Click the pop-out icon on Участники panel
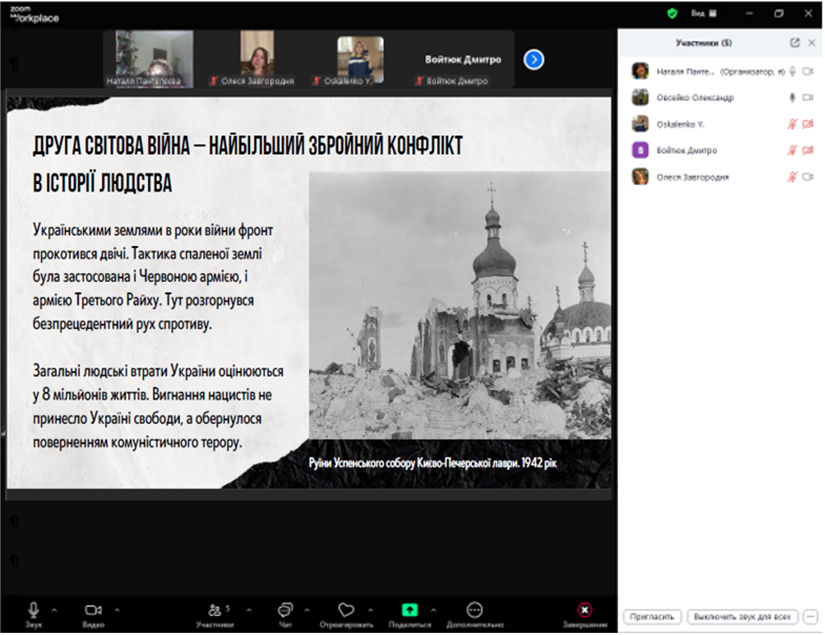Viewport: 825px width, 635px height. pyautogui.click(x=795, y=43)
